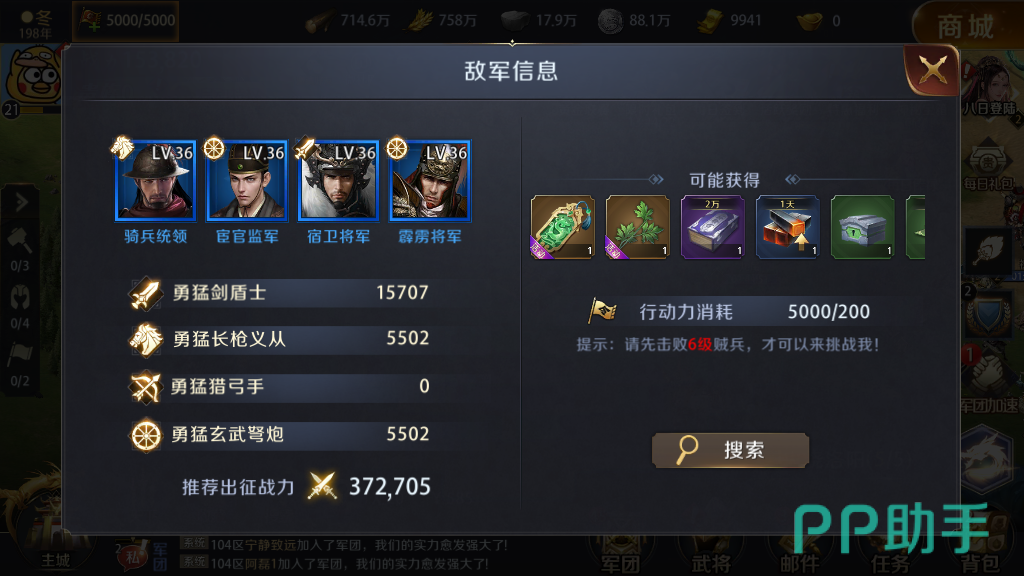Tap the 勇猛长枪义从 cavalry troop icon

point(145,340)
